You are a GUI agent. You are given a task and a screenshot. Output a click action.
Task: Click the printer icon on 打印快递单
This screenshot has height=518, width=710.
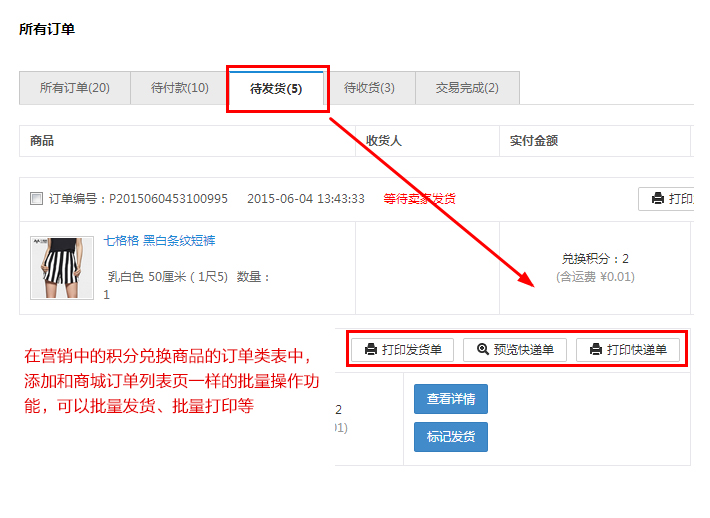tap(596, 350)
